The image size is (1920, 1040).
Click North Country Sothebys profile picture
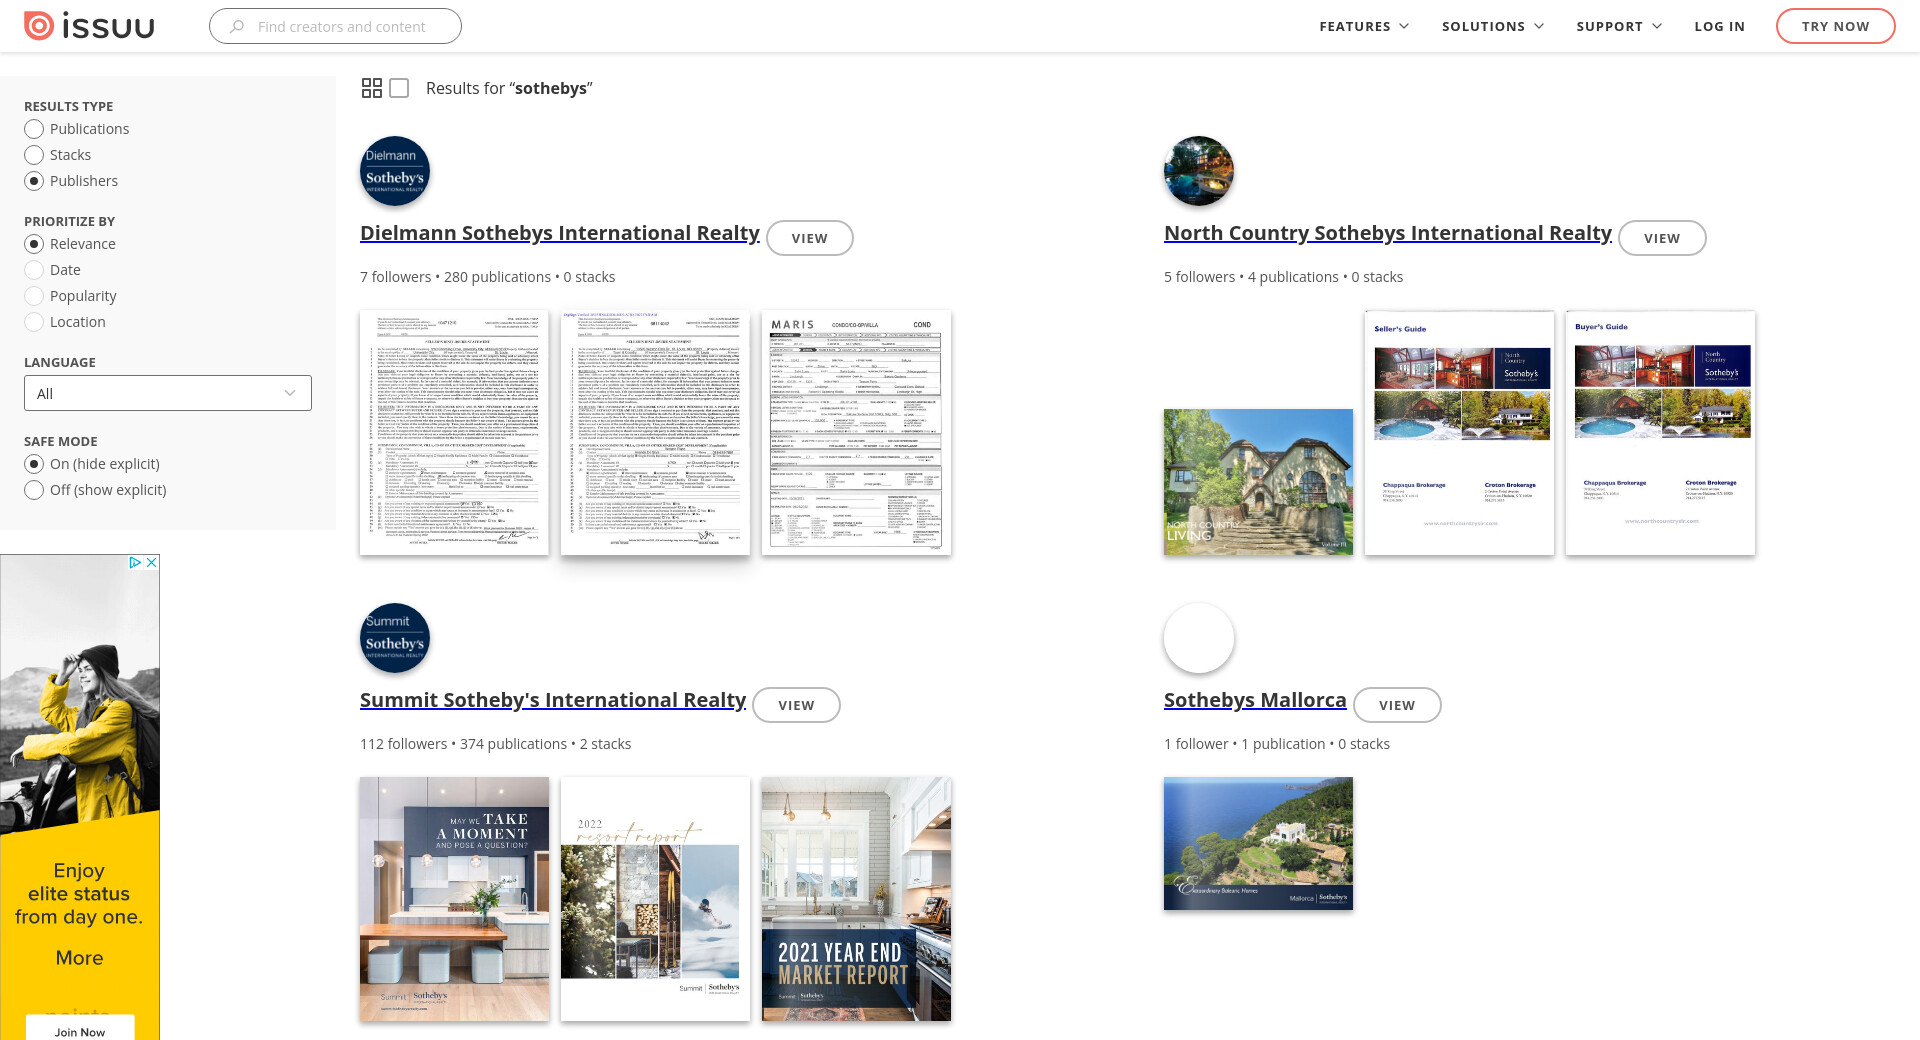click(1198, 171)
